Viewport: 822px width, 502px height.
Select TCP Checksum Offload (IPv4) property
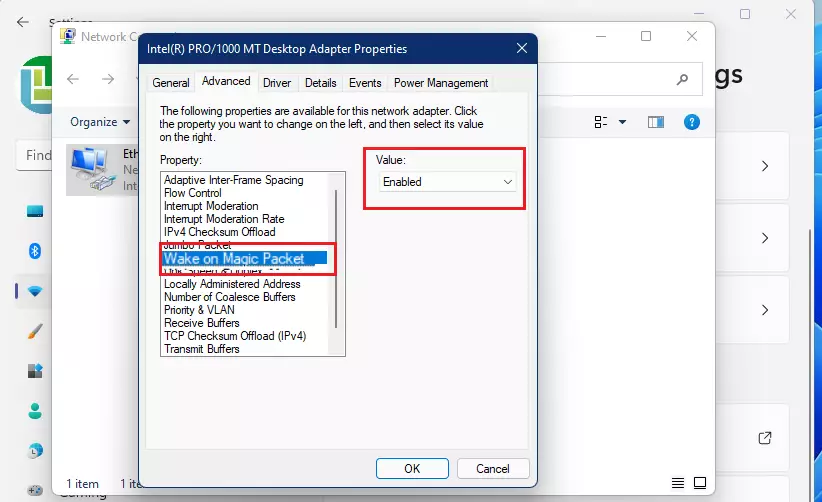point(235,336)
